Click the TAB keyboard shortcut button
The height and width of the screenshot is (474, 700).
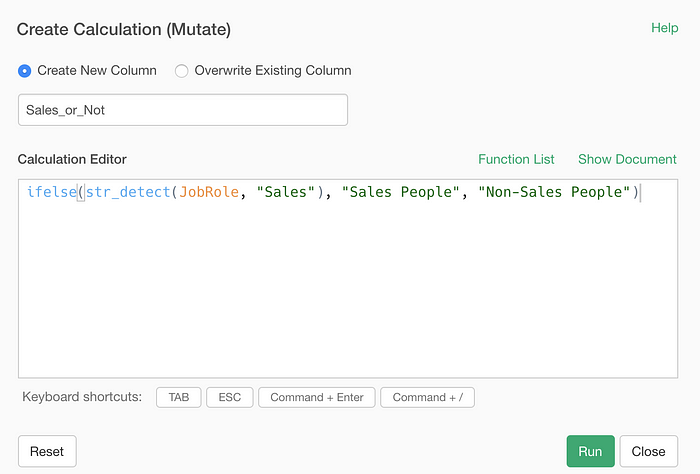pyautogui.click(x=179, y=397)
